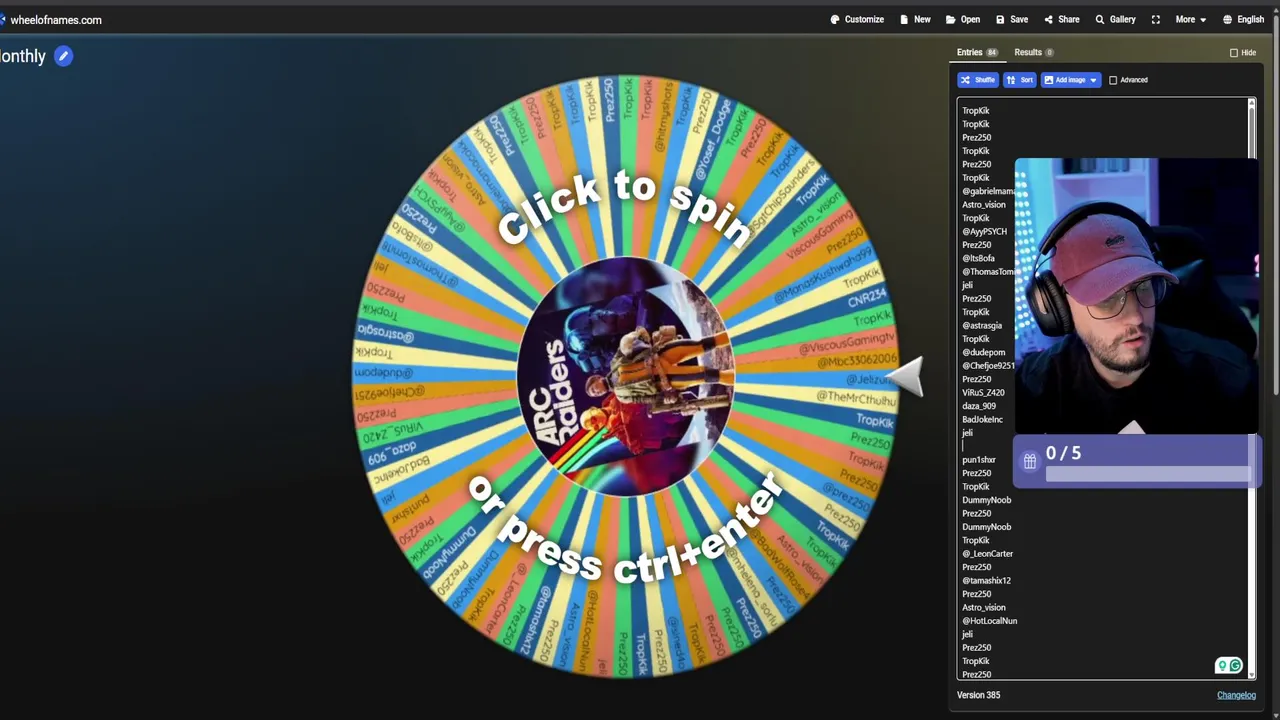Click the '@Mbc33062006' slice on the wheel

(x=856, y=360)
